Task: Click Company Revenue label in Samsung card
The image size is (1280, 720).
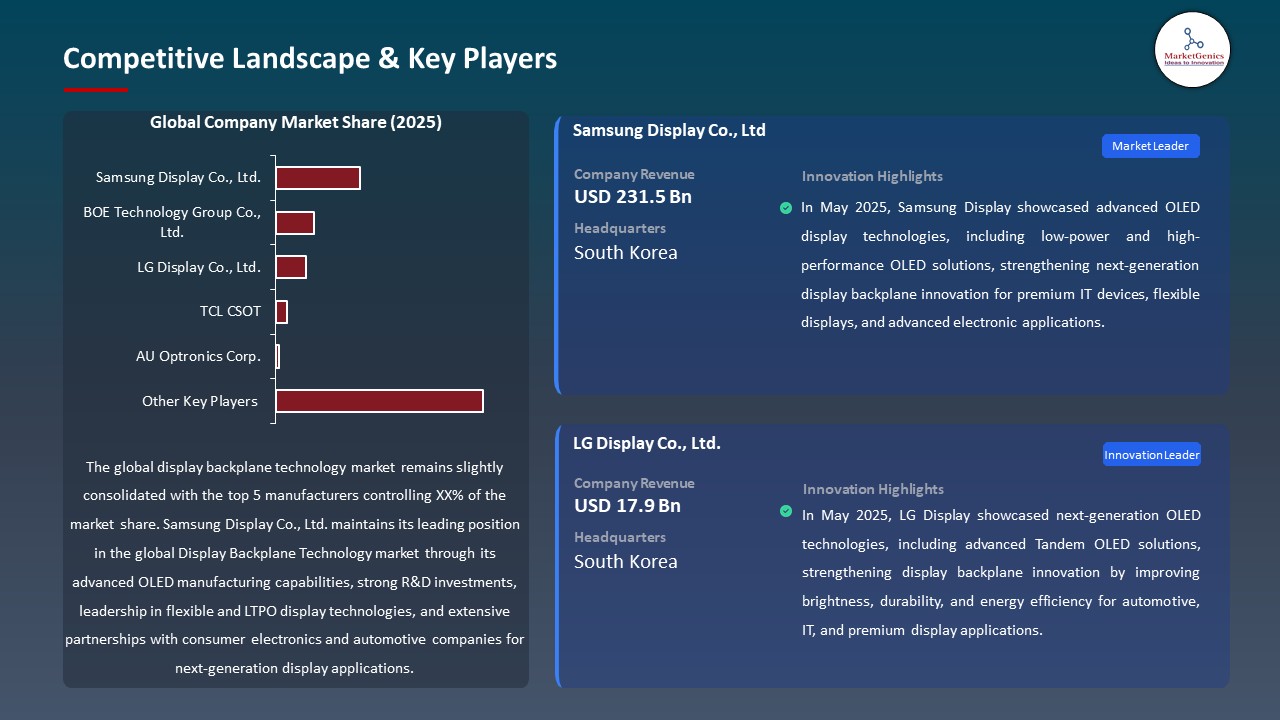Action: coord(634,174)
